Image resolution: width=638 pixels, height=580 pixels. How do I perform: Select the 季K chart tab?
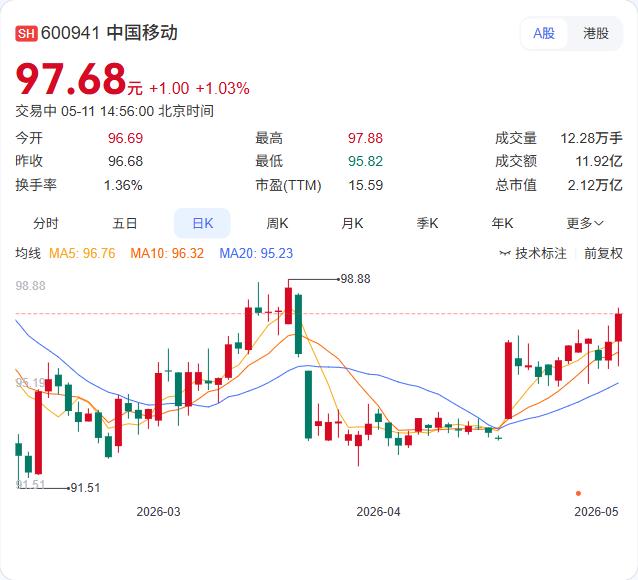(x=427, y=223)
